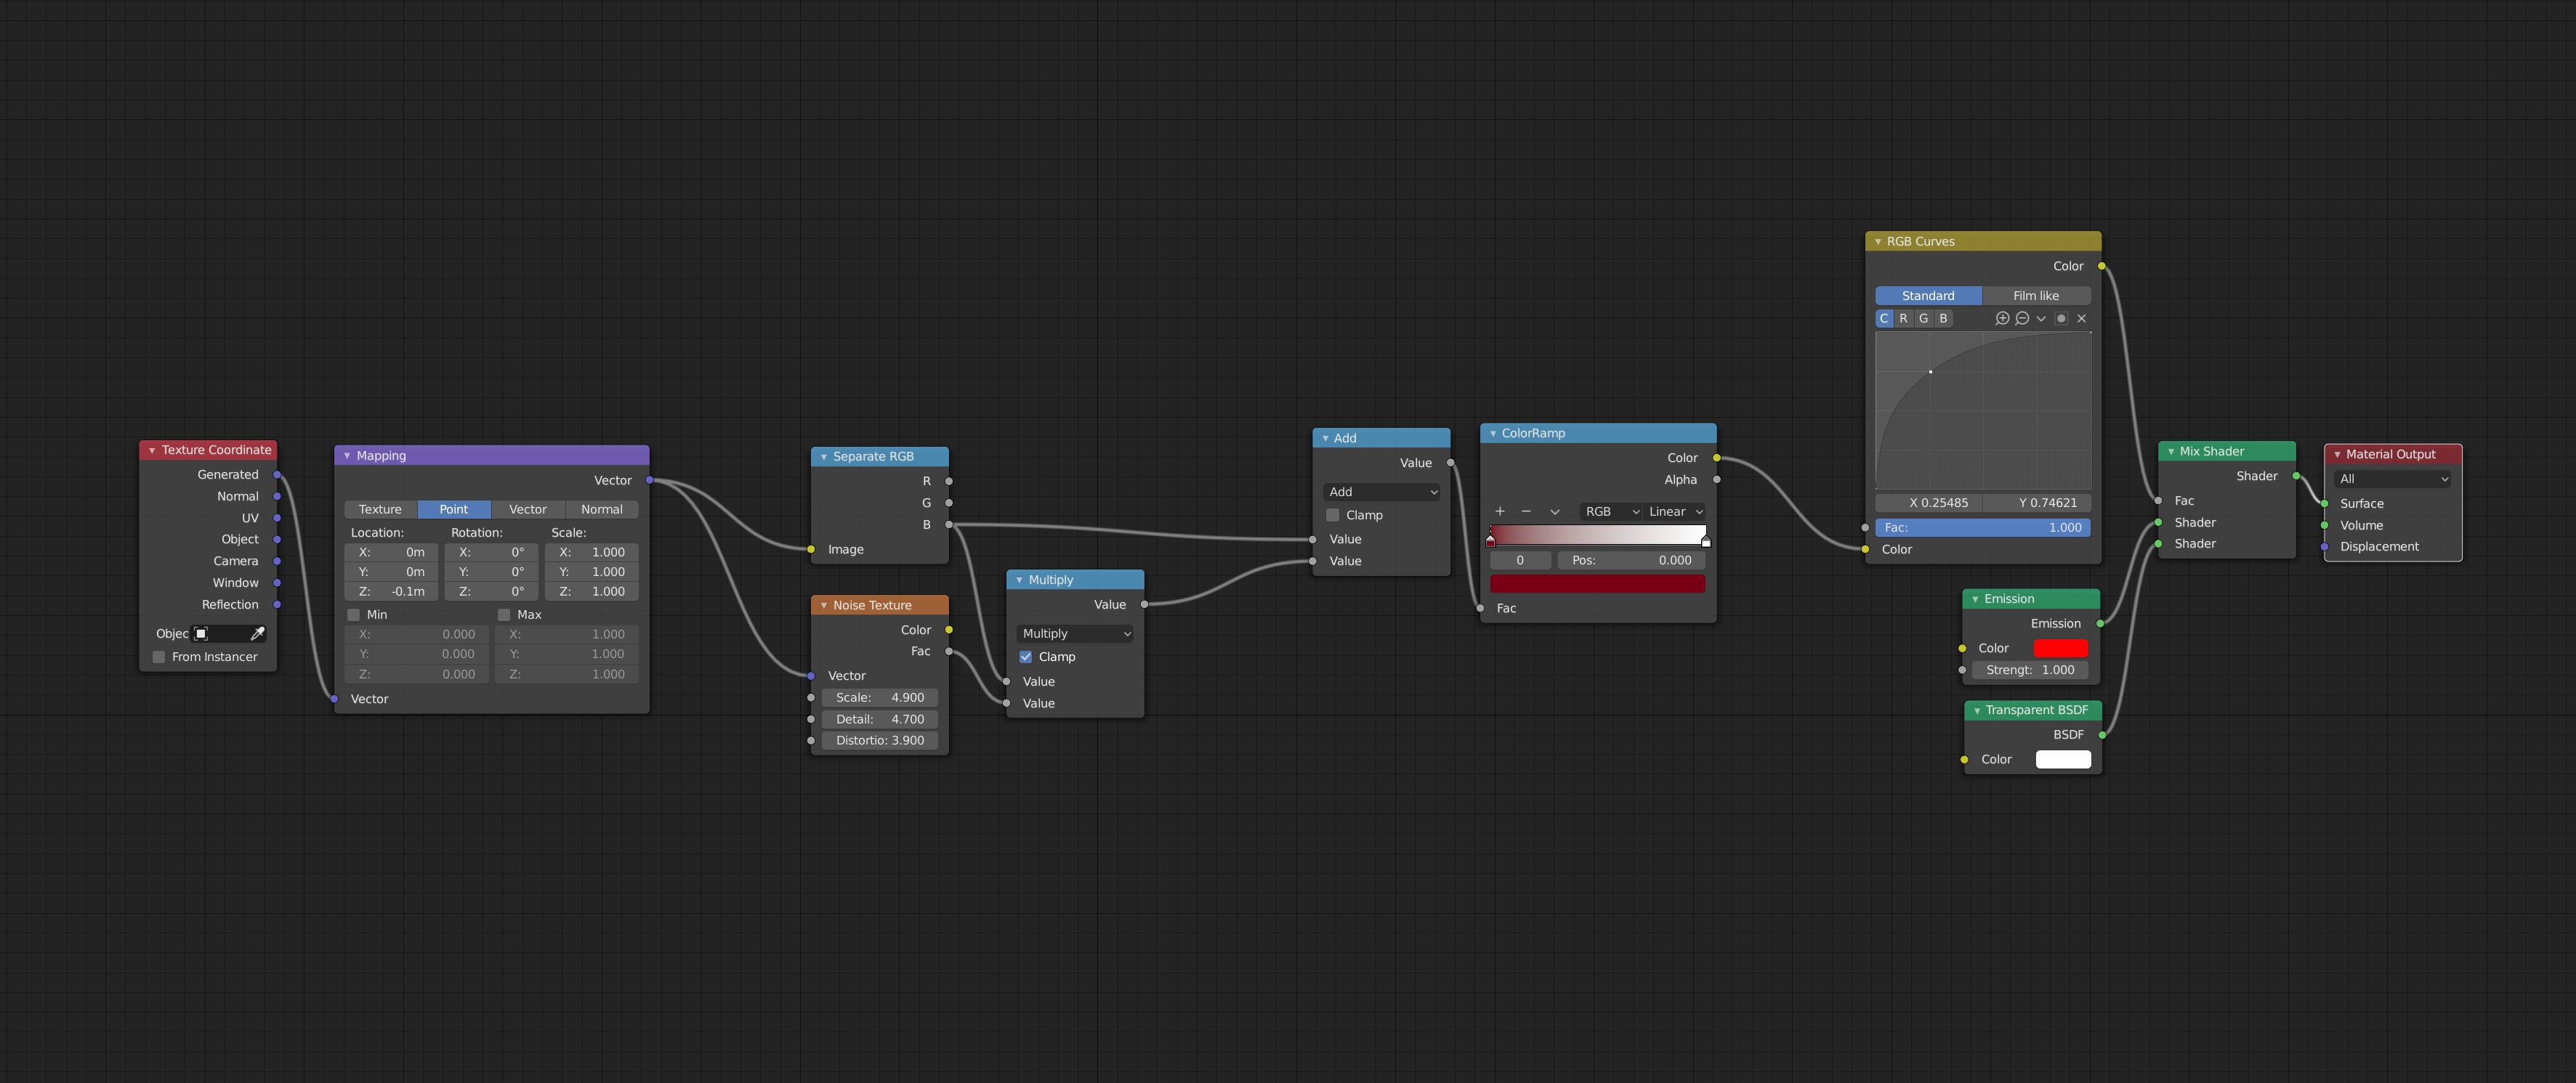Remove a ColorRamp stop with minus icon
Screen dimensions: 2576x1083
pyautogui.click(x=1526, y=511)
